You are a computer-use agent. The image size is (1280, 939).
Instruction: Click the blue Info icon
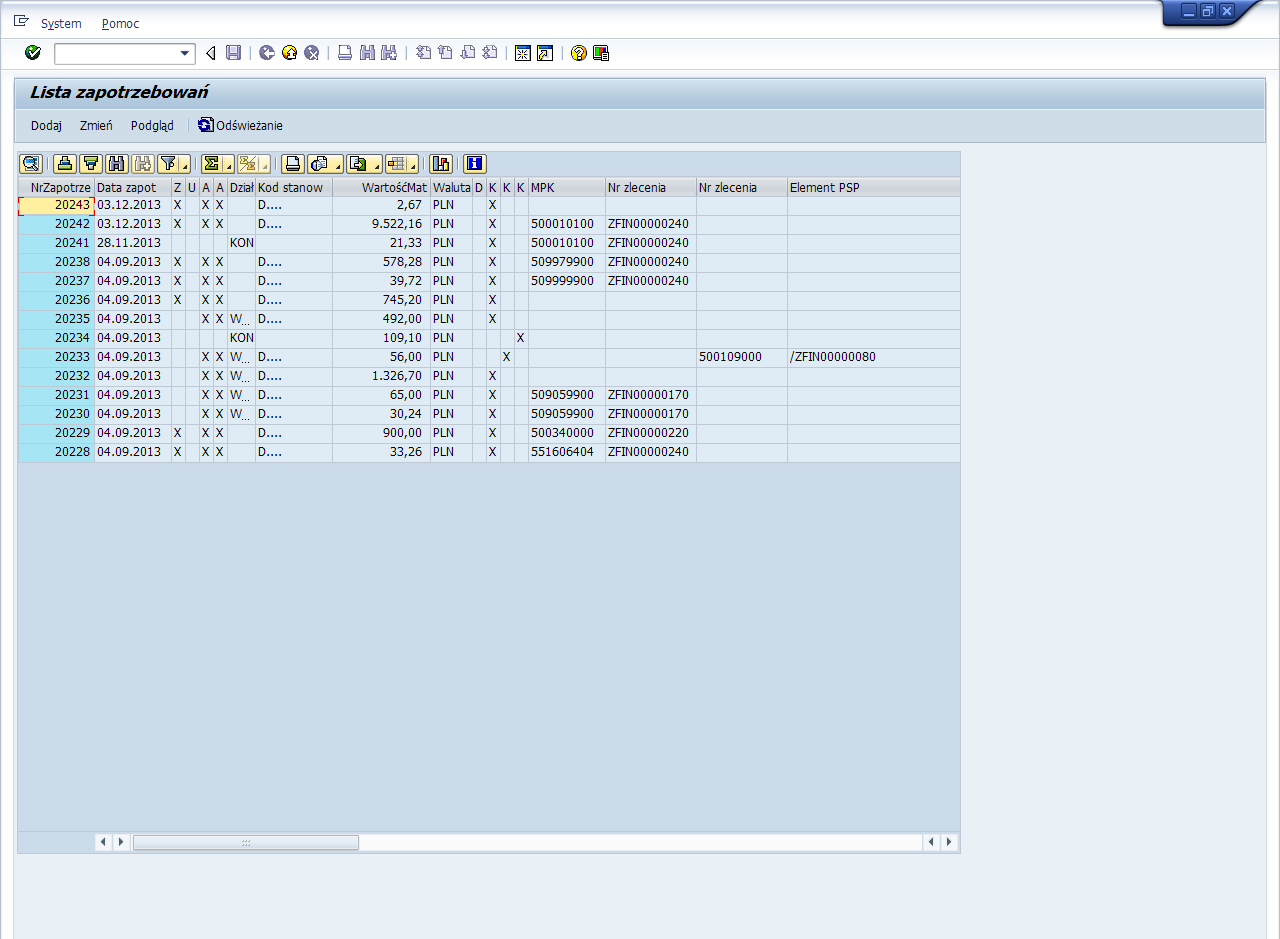475,164
